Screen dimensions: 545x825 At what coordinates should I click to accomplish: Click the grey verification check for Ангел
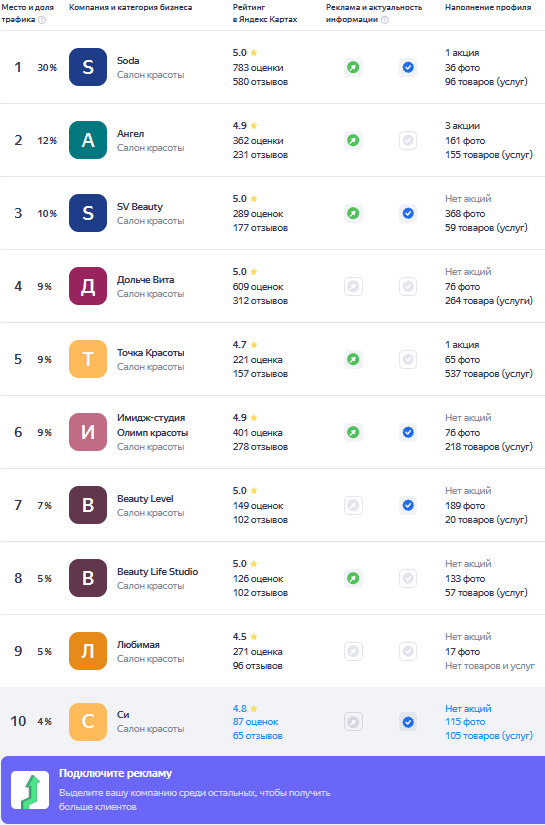pos(408,140)
